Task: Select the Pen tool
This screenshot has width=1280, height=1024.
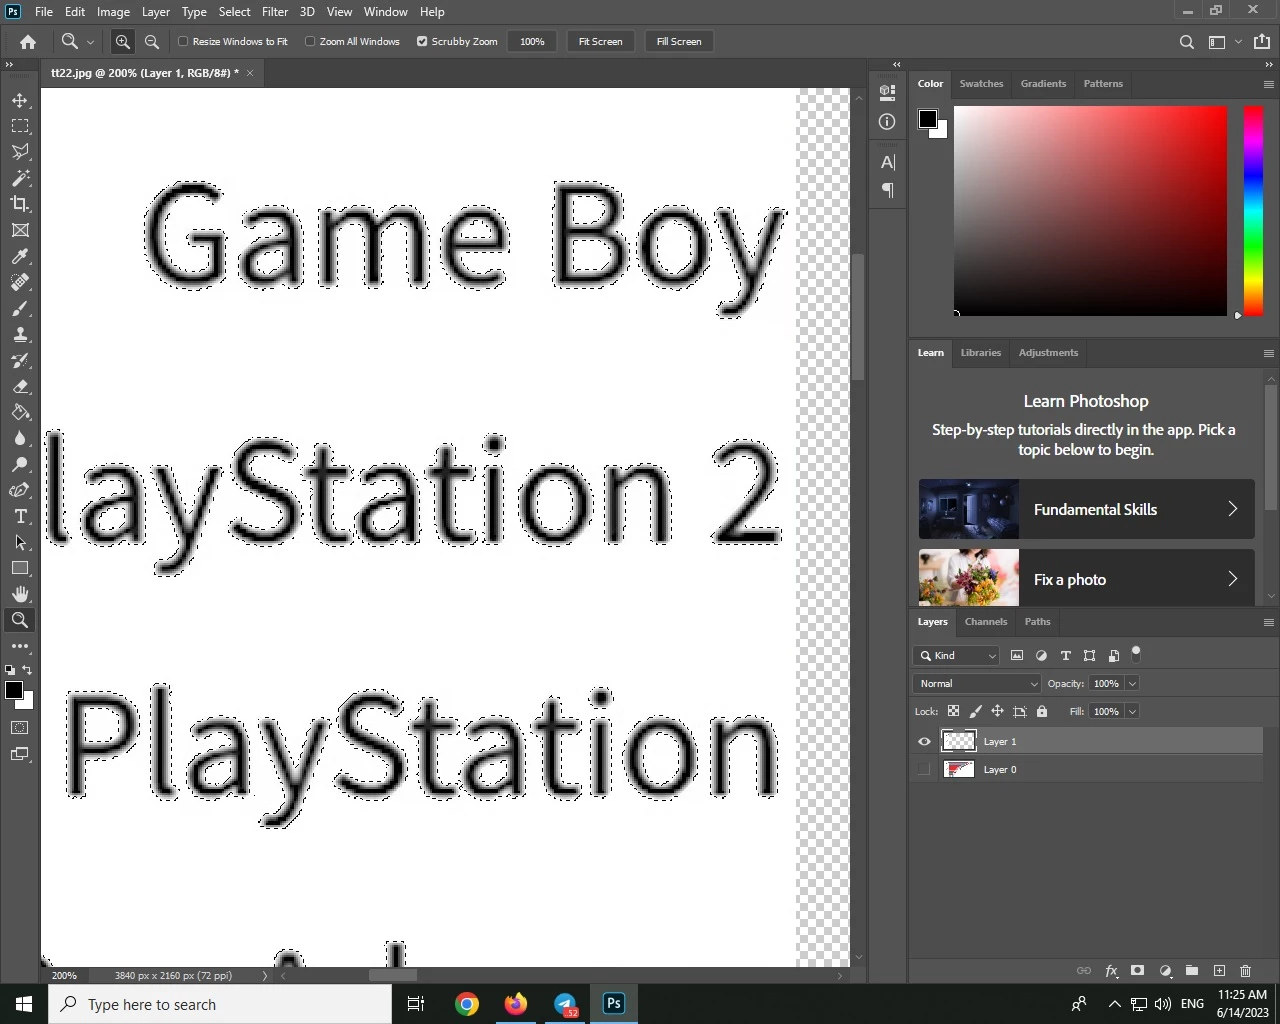Action: pyautogui.click(x=20, y=490)
